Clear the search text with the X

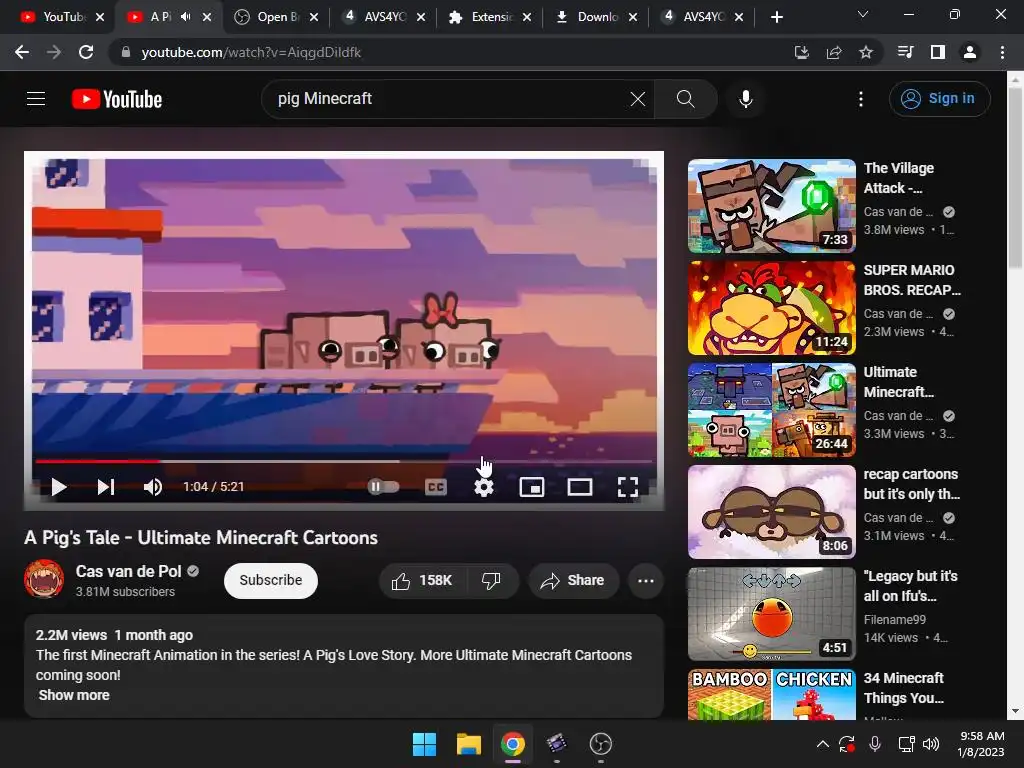click(x=637, y=99)
